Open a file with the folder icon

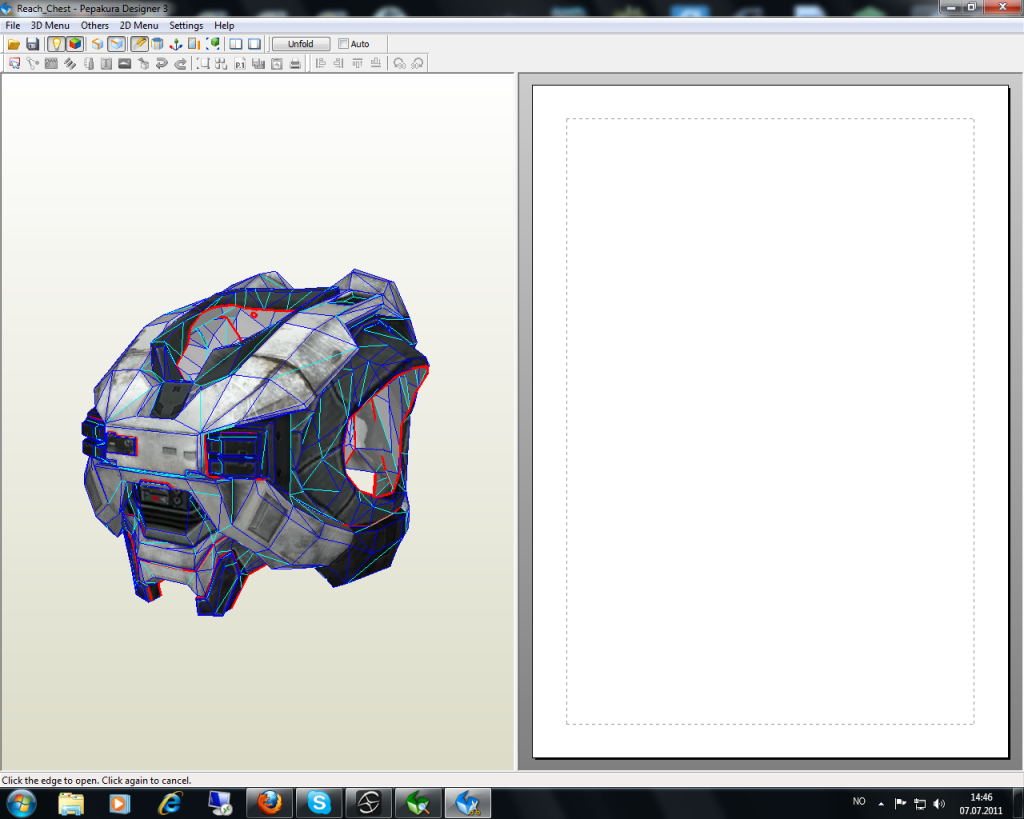coord(14,44)
